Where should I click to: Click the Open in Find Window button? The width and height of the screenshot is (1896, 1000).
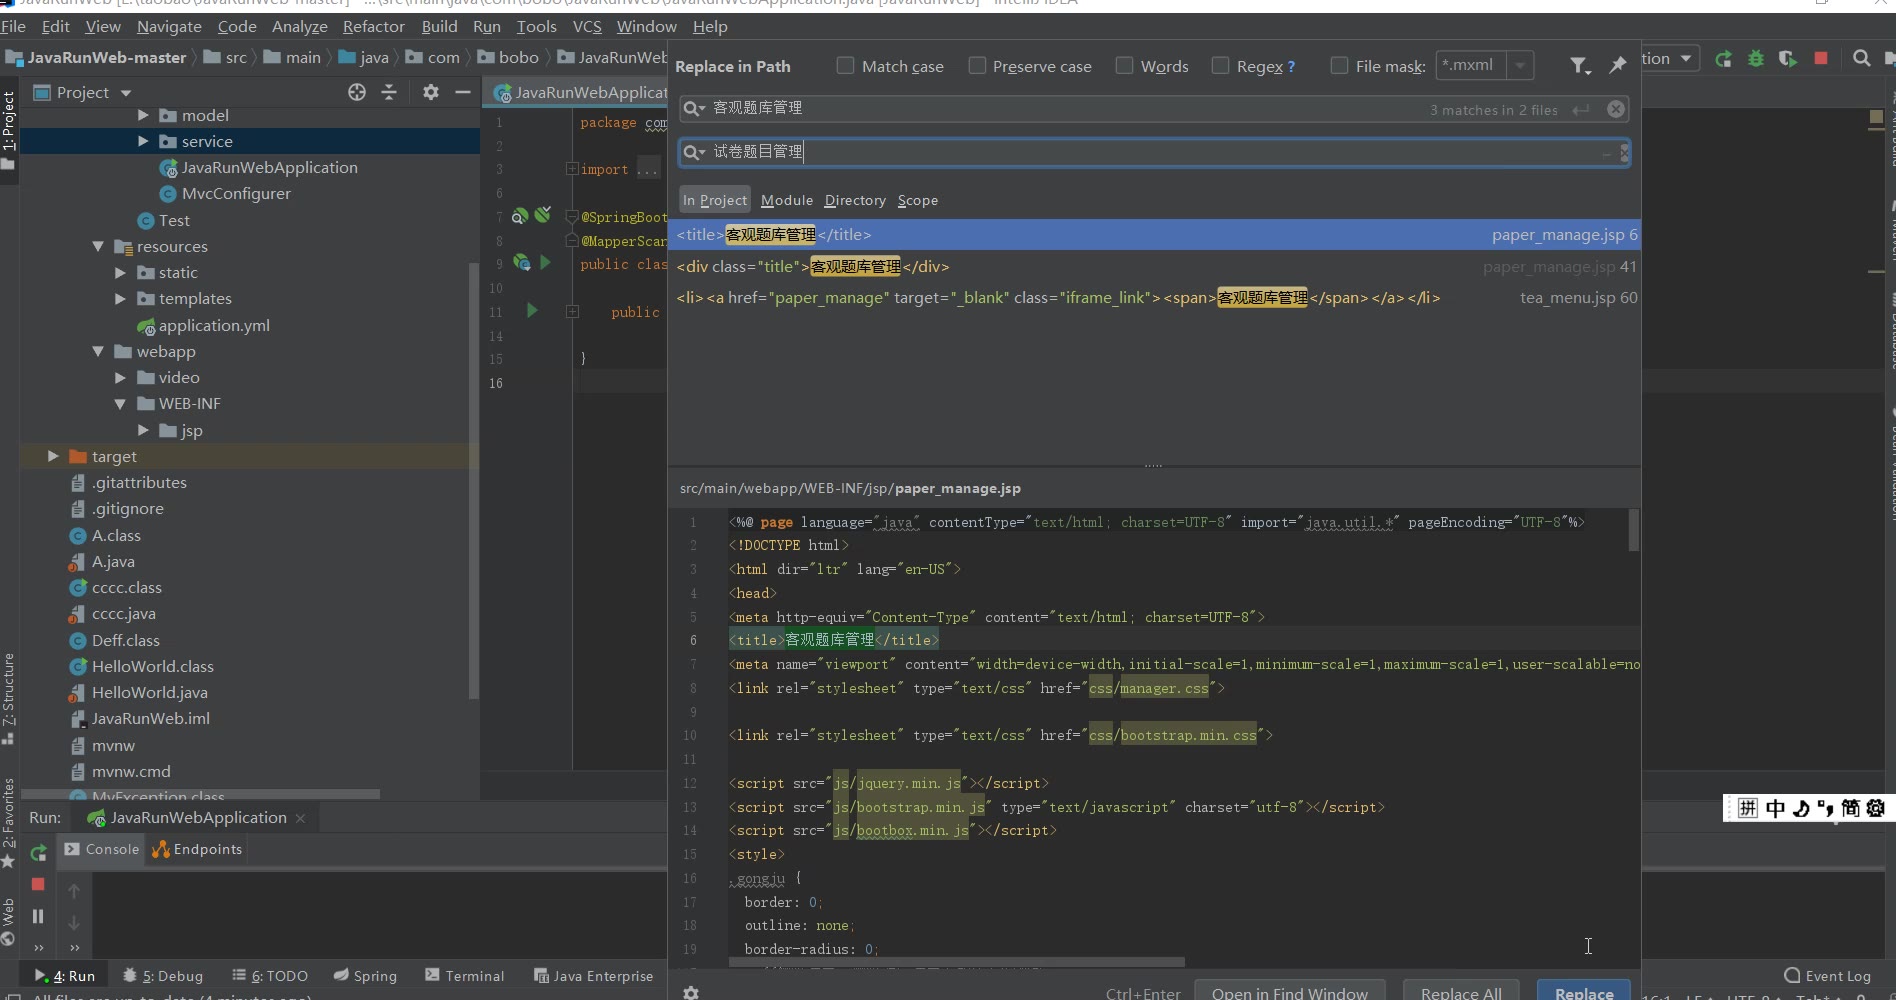1289,992
